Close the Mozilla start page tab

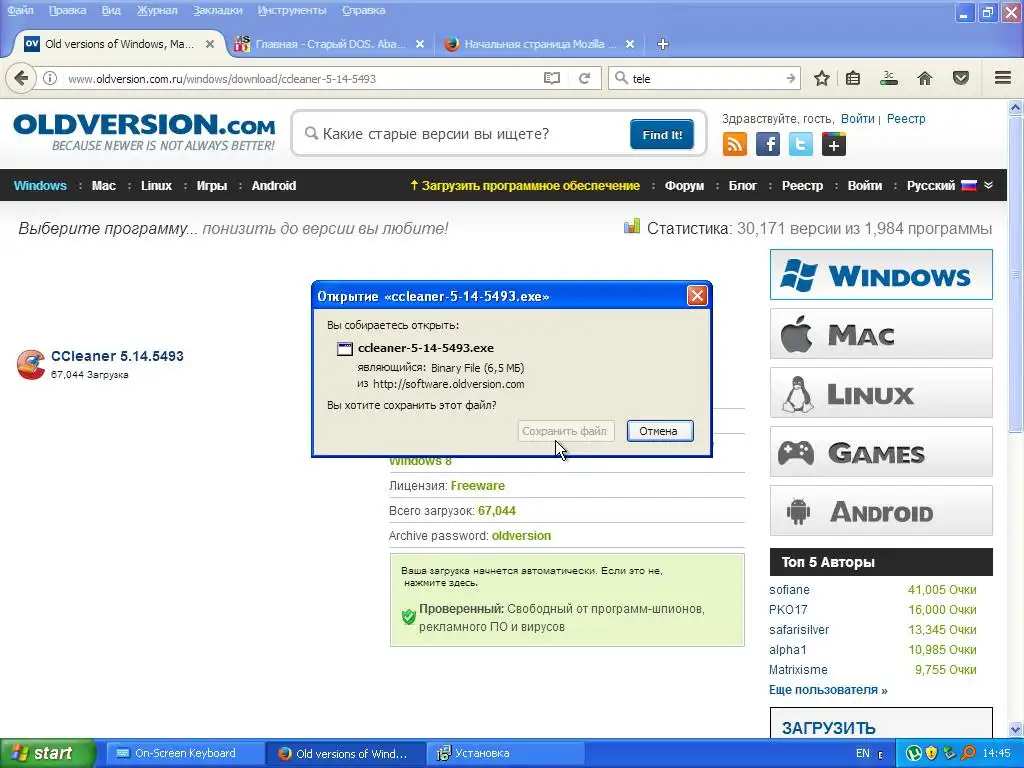pos(630,44)
